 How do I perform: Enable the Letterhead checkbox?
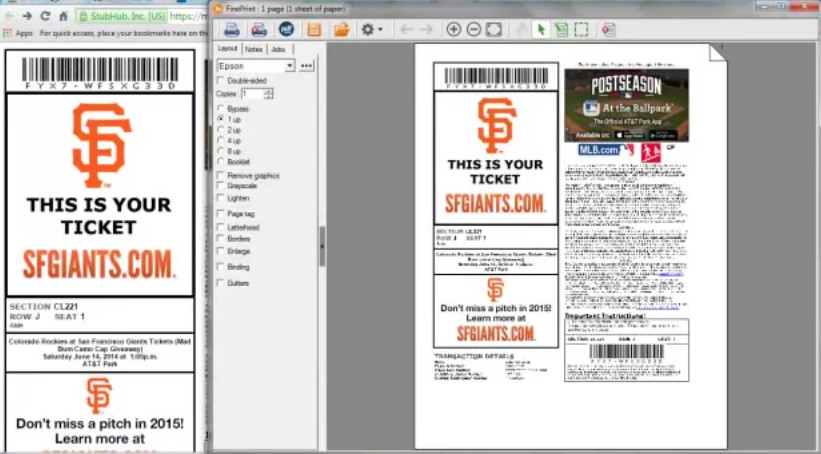click(x=220, y=227)
